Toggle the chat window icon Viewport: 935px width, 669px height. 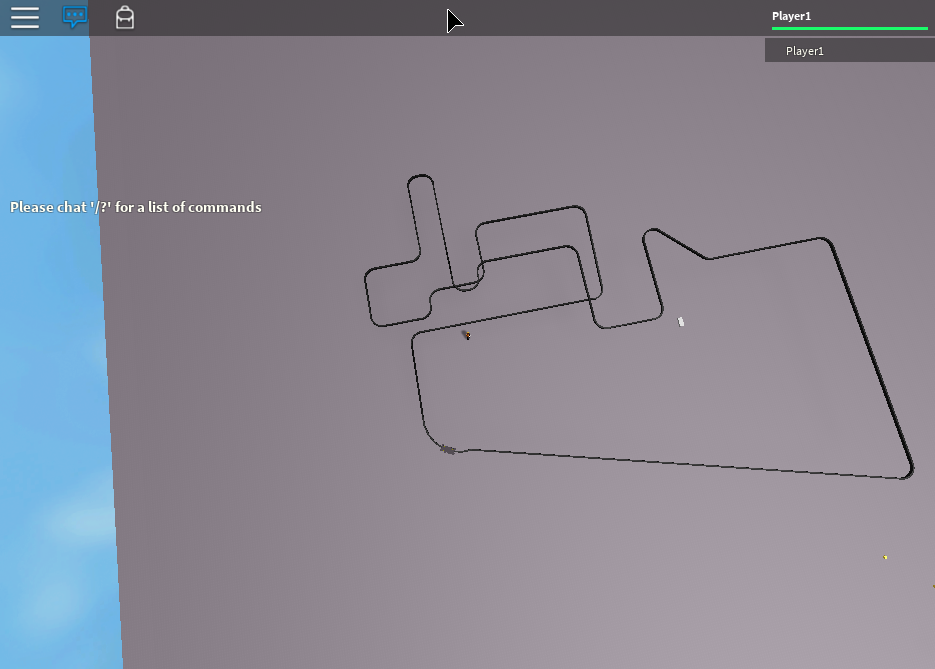tap(75, 17)
